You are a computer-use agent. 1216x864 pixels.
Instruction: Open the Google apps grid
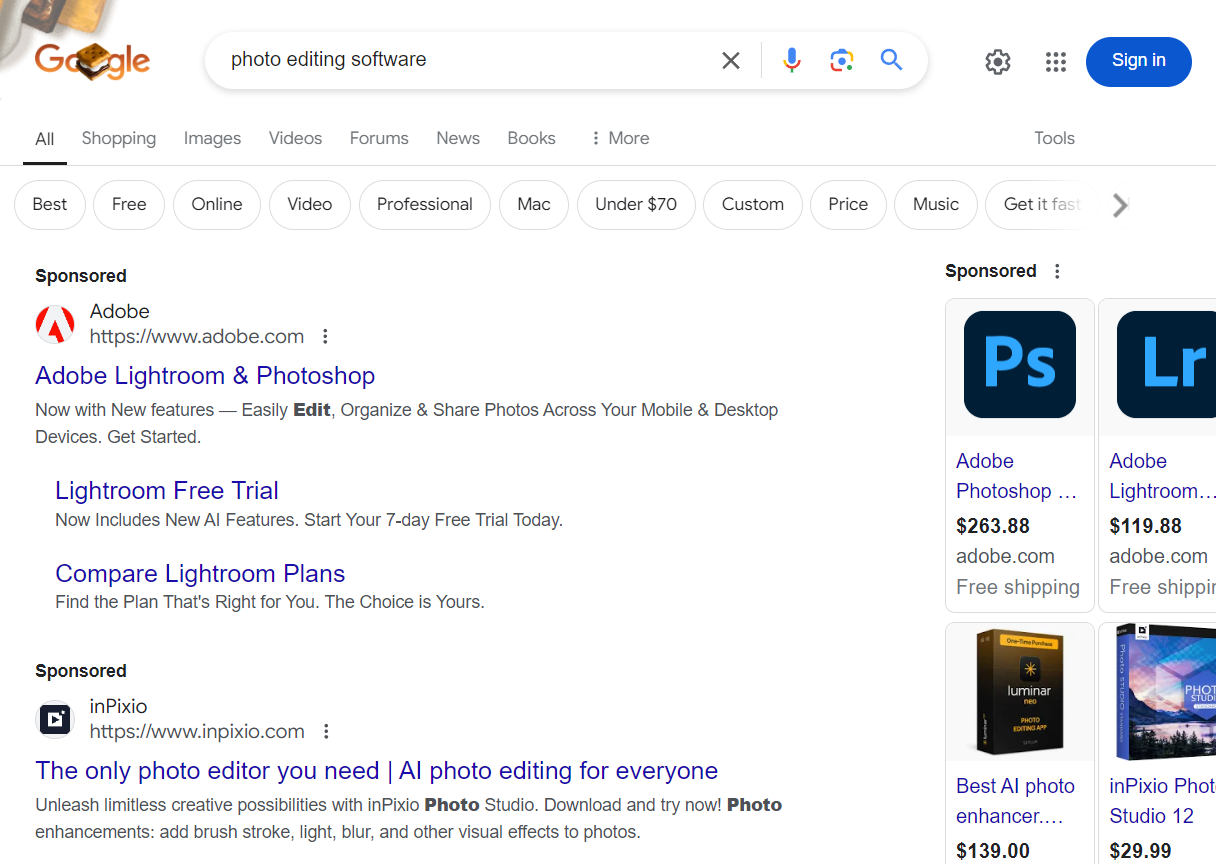tap(1056, 62)
